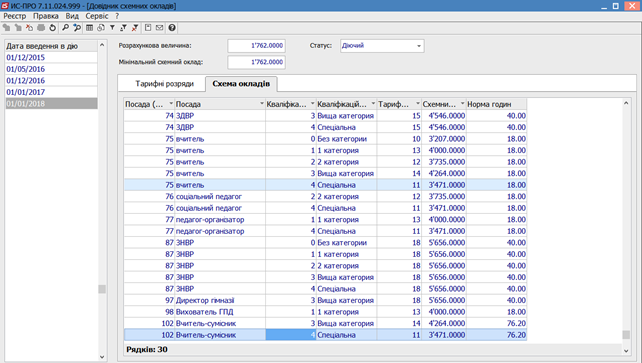Viewport: 642px width, 363px height.
Task: Click scroll up arrow of date list
Action: [x=102, y=45]
